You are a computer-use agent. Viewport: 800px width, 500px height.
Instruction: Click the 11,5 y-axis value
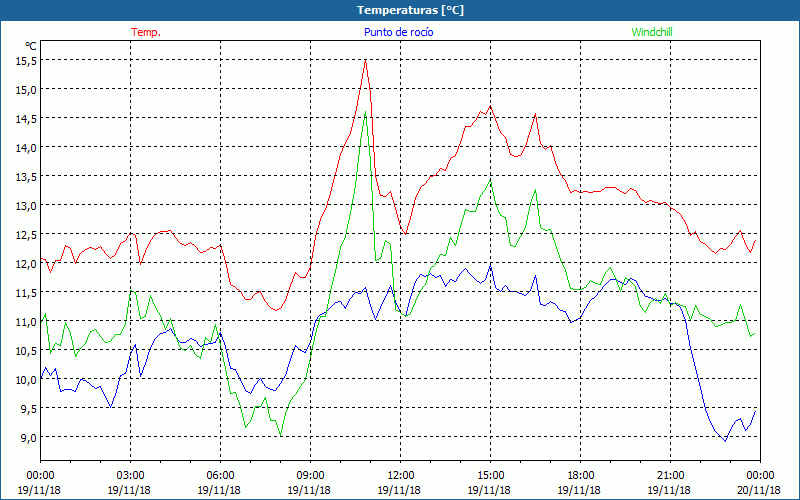27,292
